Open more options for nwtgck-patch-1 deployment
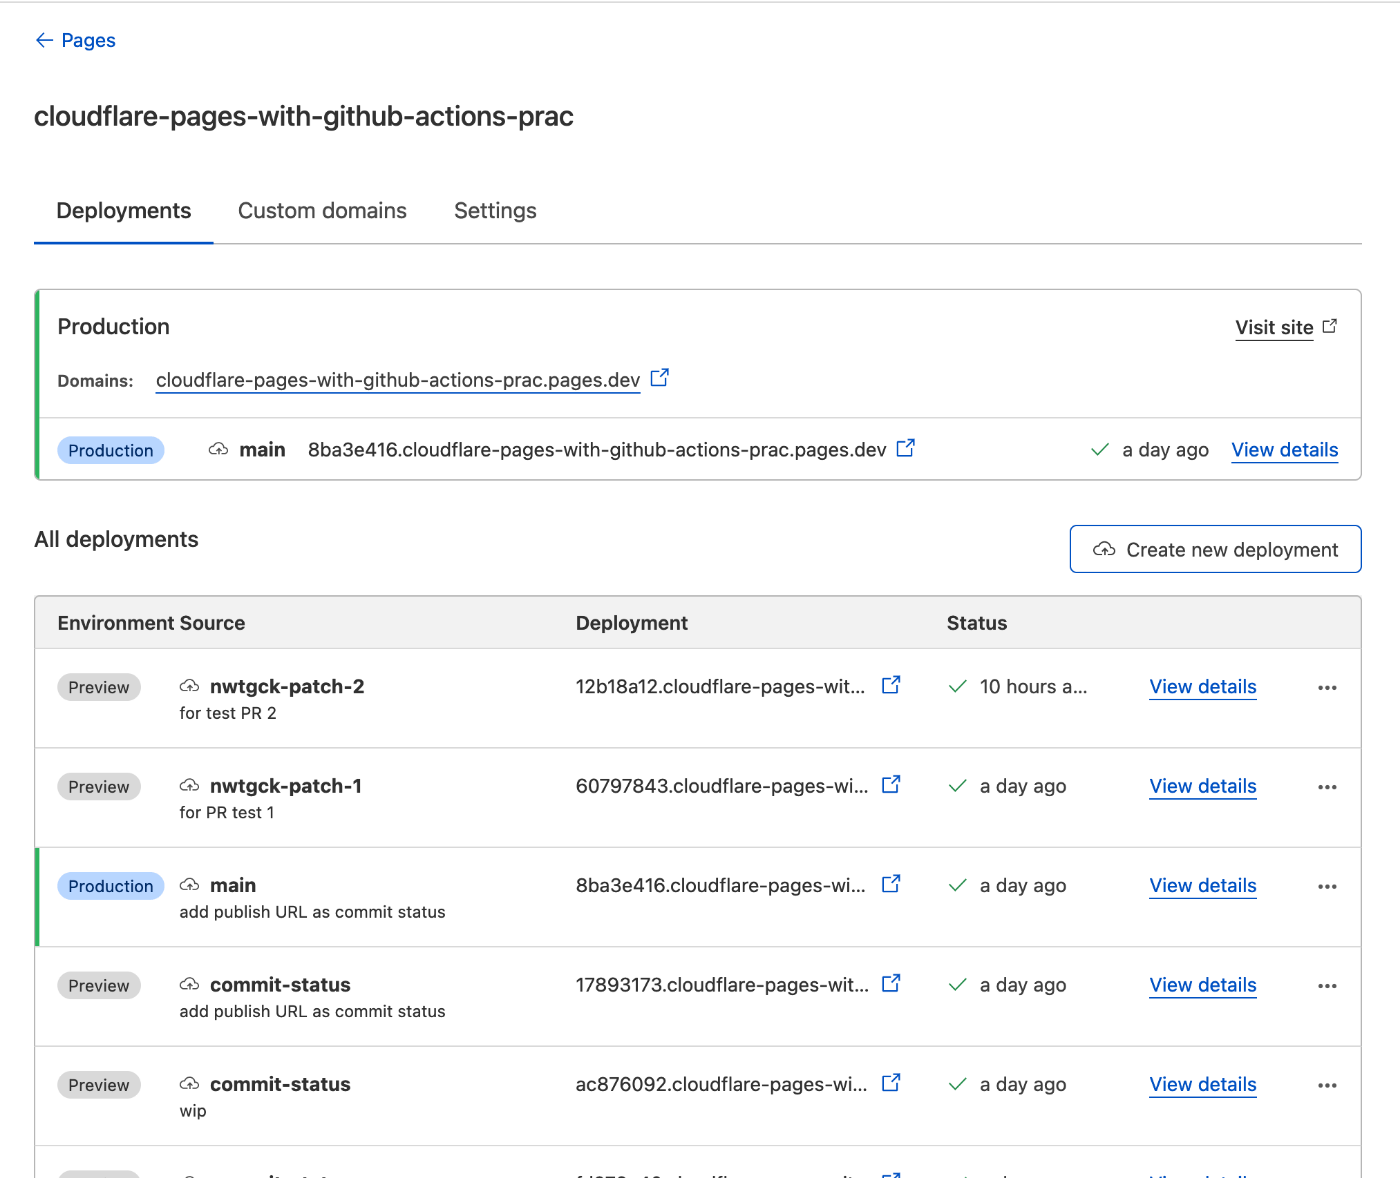 (x=1327, y=787)
